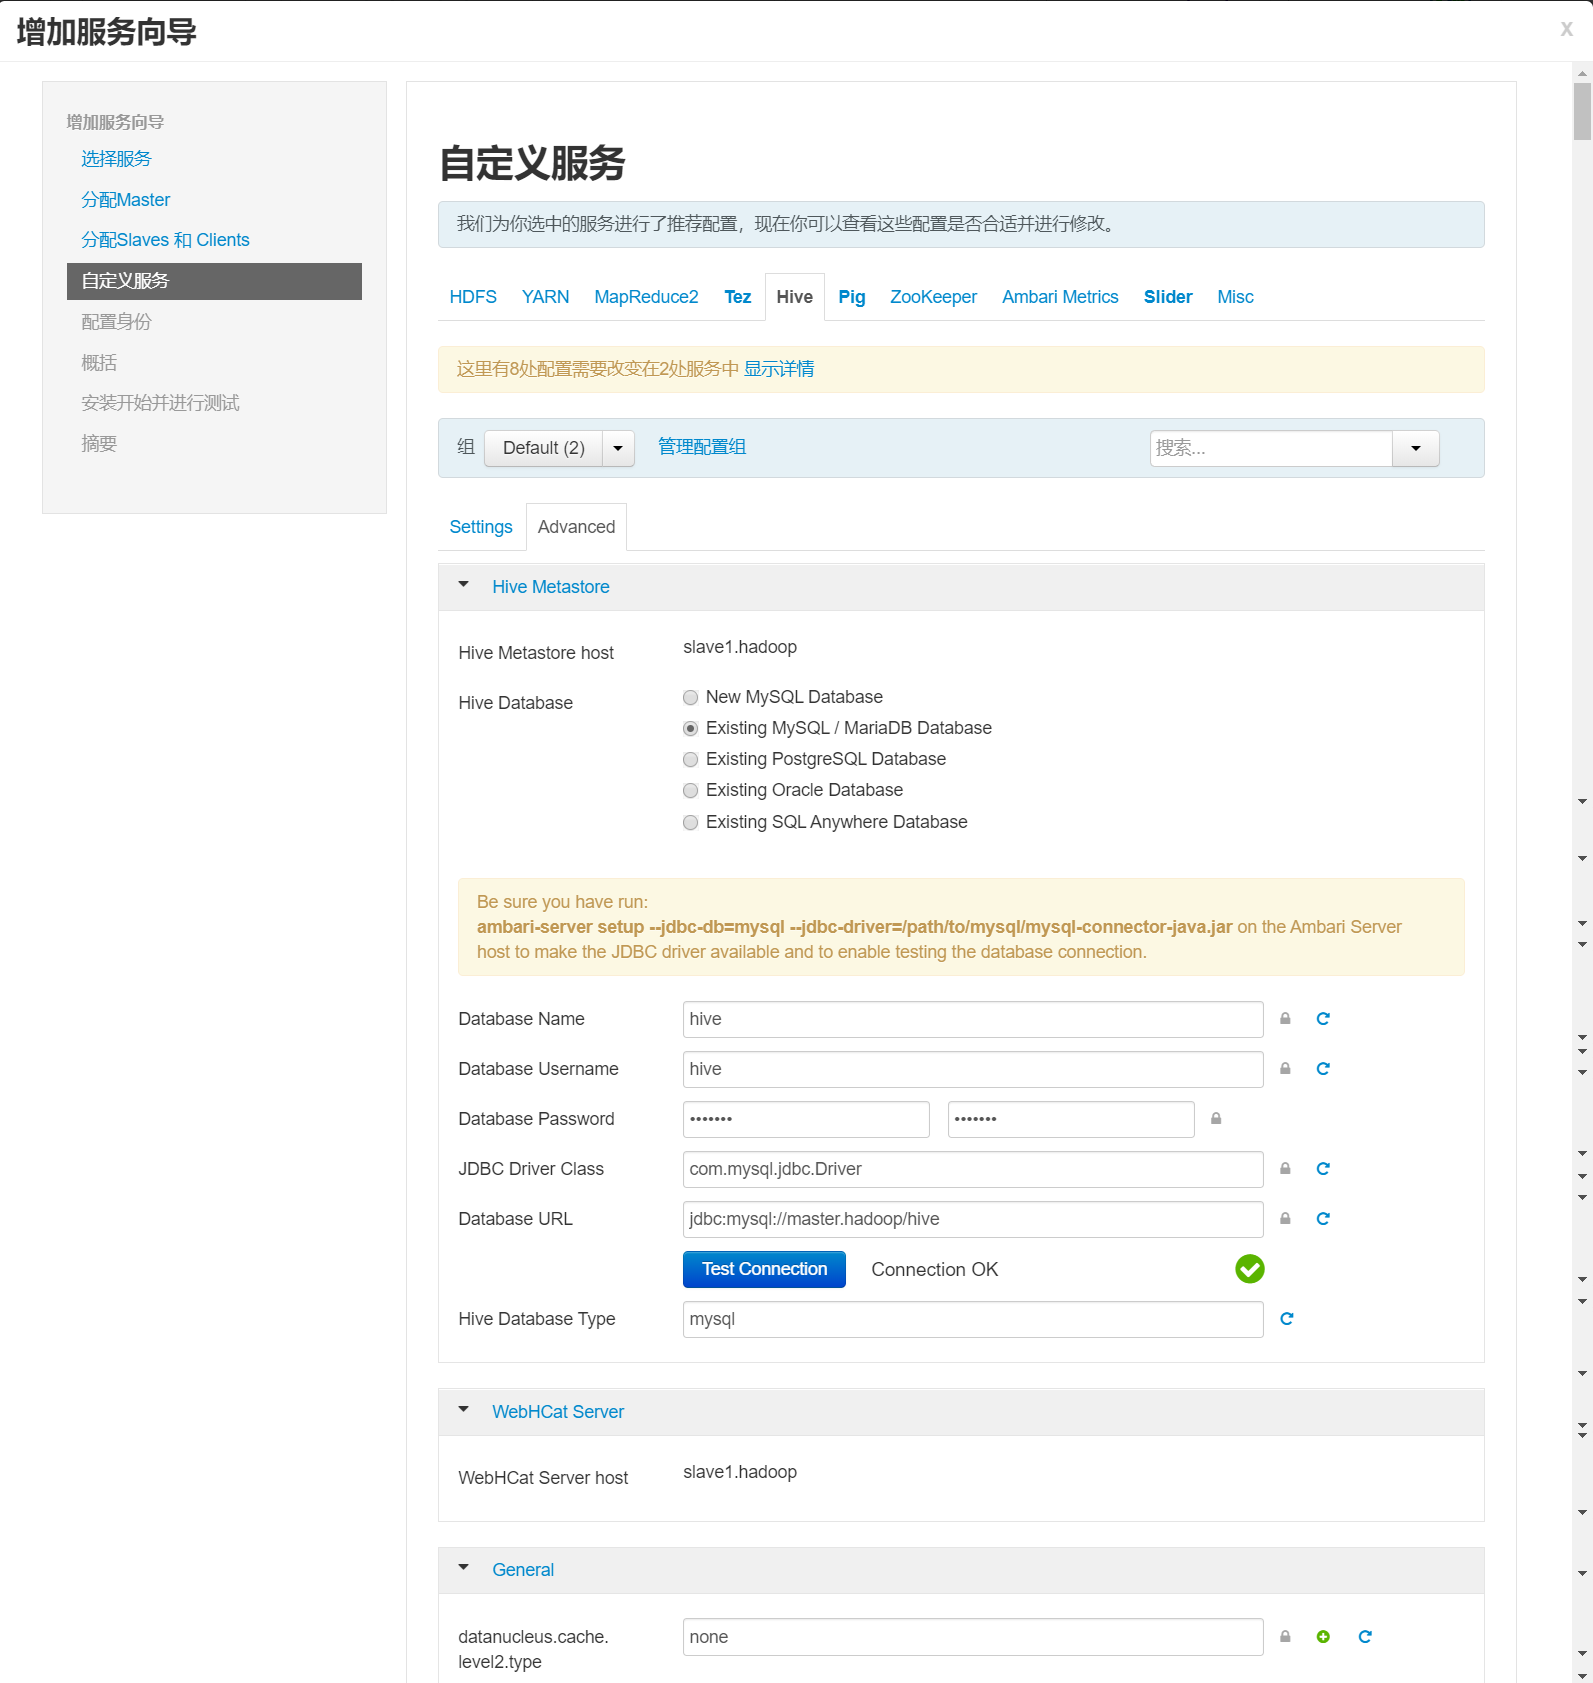Click into datanucleus.cache.level2.type input
1593x1683 pixels.
point(973,1637)
